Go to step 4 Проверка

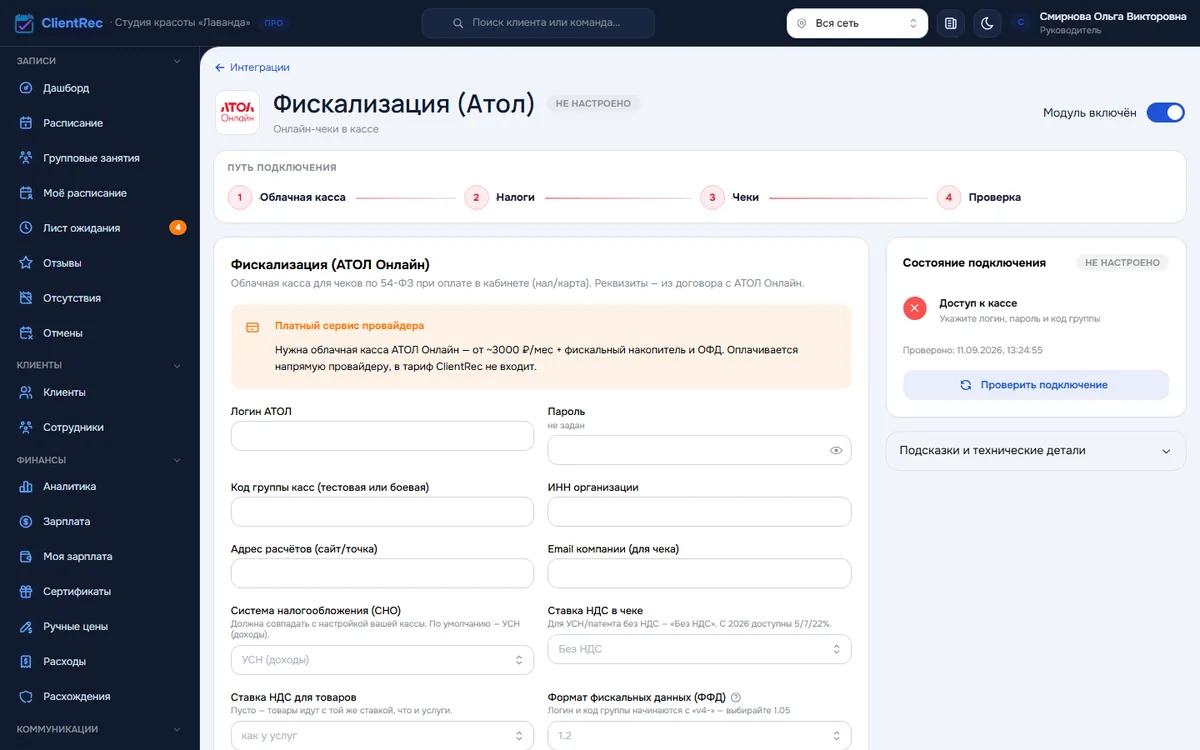point(979,197)
